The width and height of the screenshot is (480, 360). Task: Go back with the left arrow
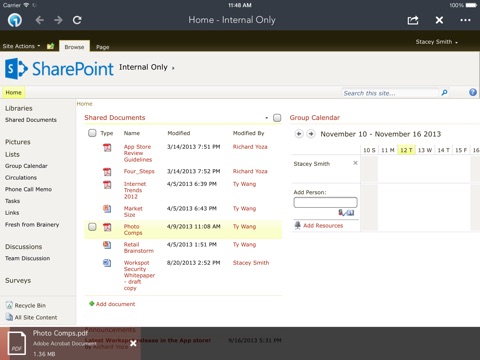(x=40, y=20)
